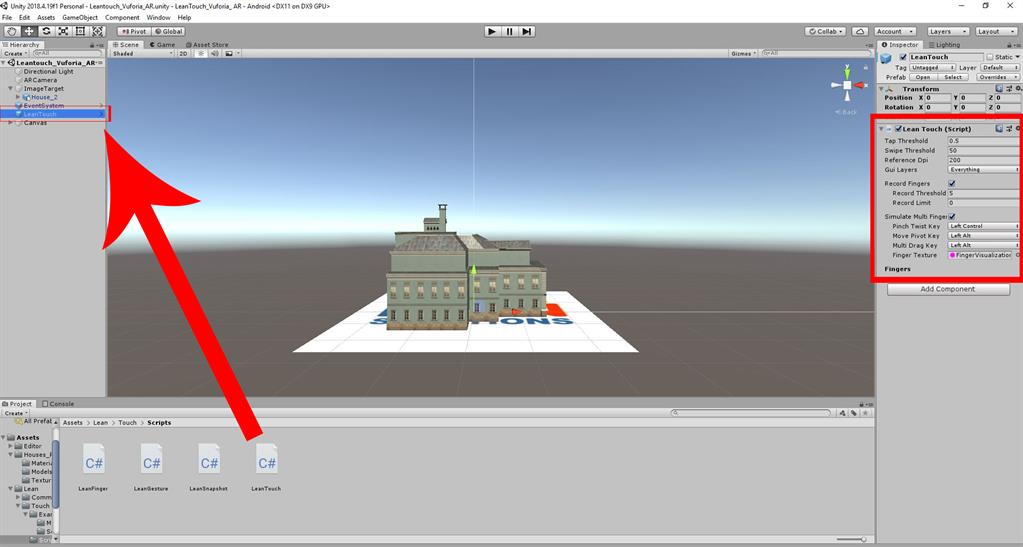The width and height of the screenshot is (1023, 547).
Task: Toggle Lean Touch script enabled checkbox
Action: tap(898, 129)
